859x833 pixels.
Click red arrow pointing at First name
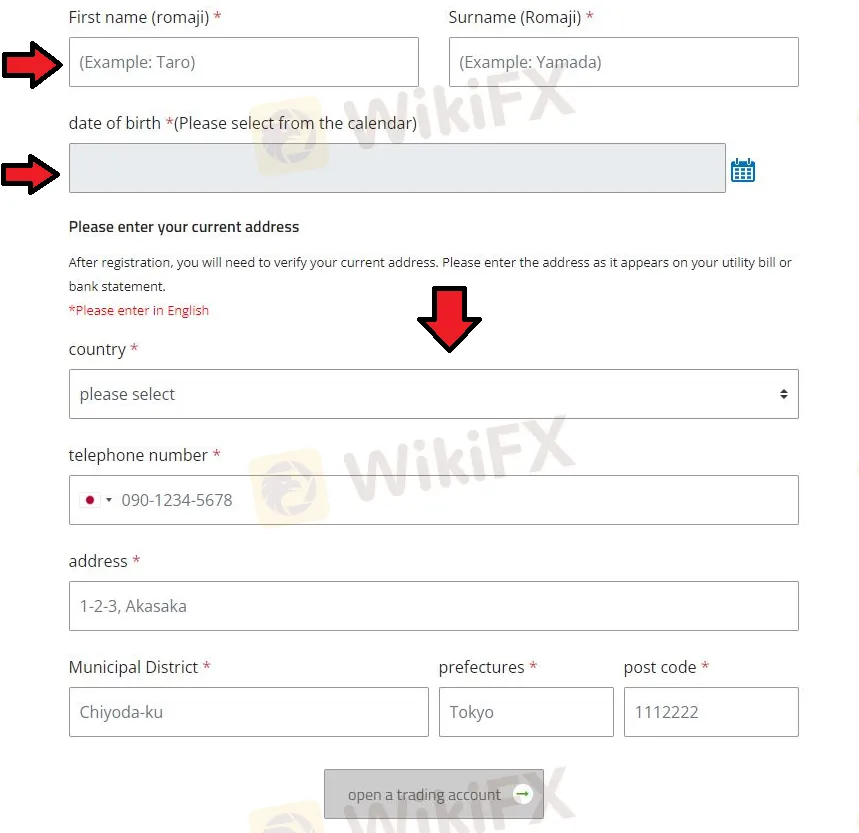coord(32,65)
